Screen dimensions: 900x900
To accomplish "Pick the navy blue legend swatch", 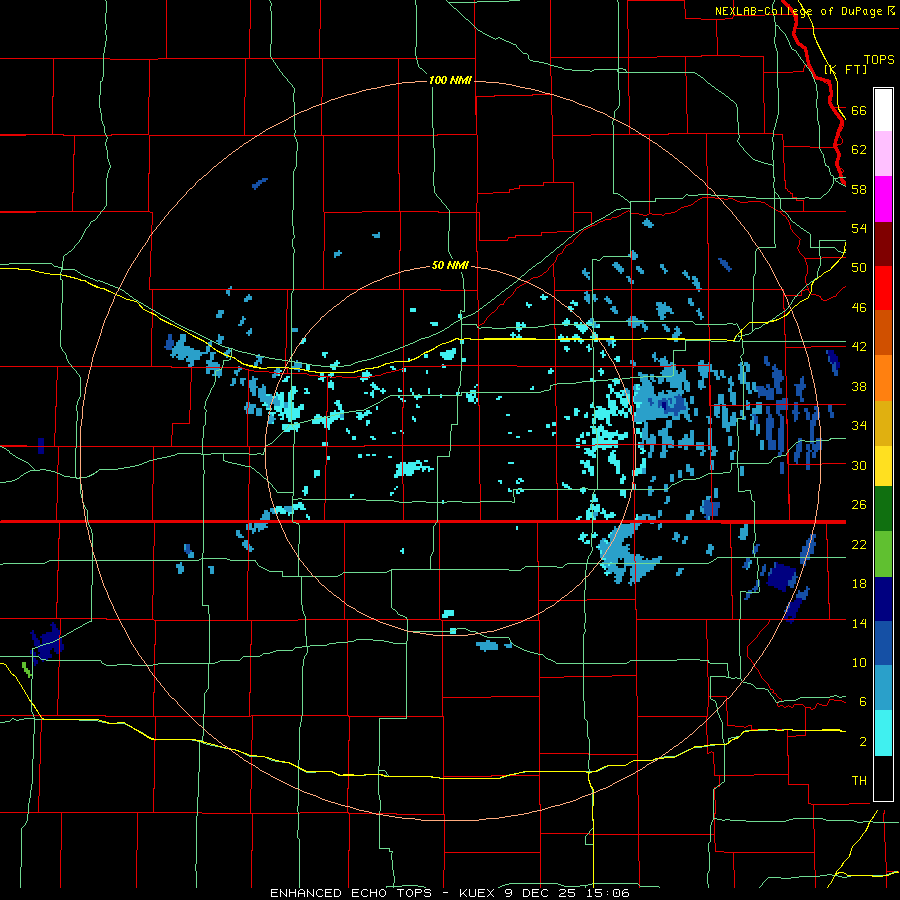I will point(883,599).
